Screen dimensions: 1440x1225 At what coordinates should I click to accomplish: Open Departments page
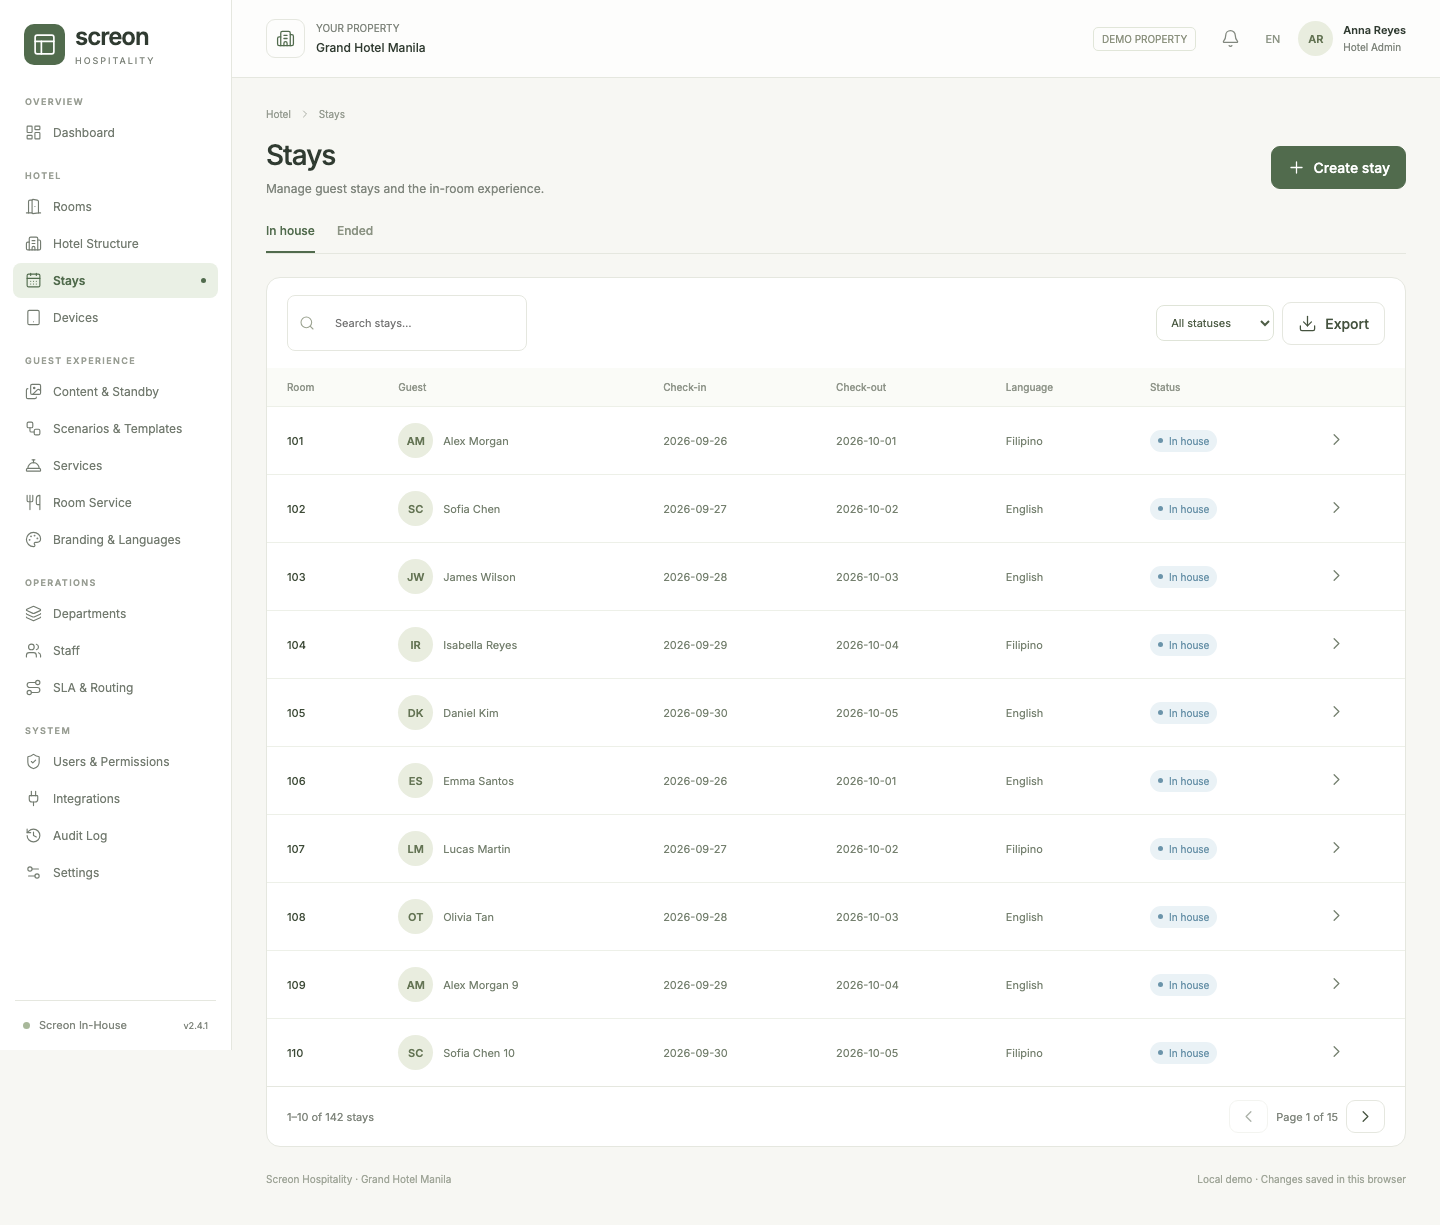116,614
